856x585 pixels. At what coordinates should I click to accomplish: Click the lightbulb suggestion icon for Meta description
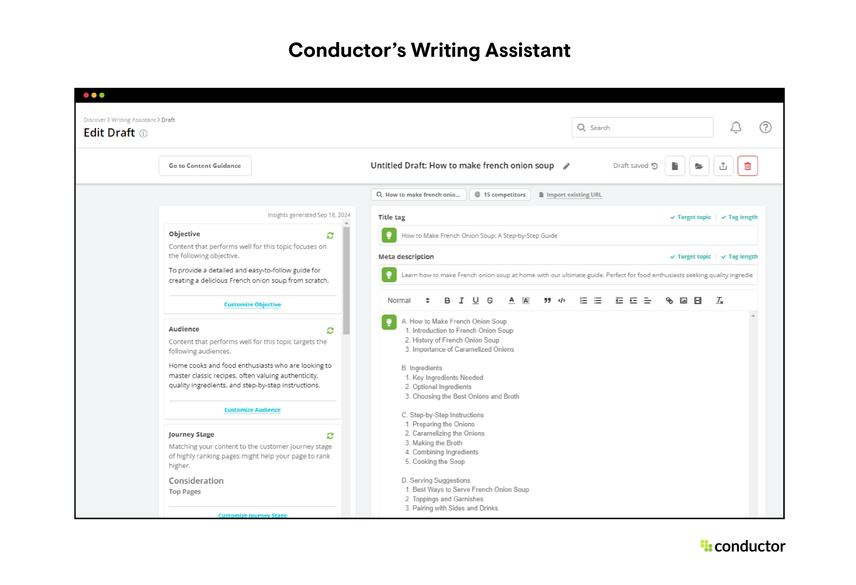pos(389,274)
